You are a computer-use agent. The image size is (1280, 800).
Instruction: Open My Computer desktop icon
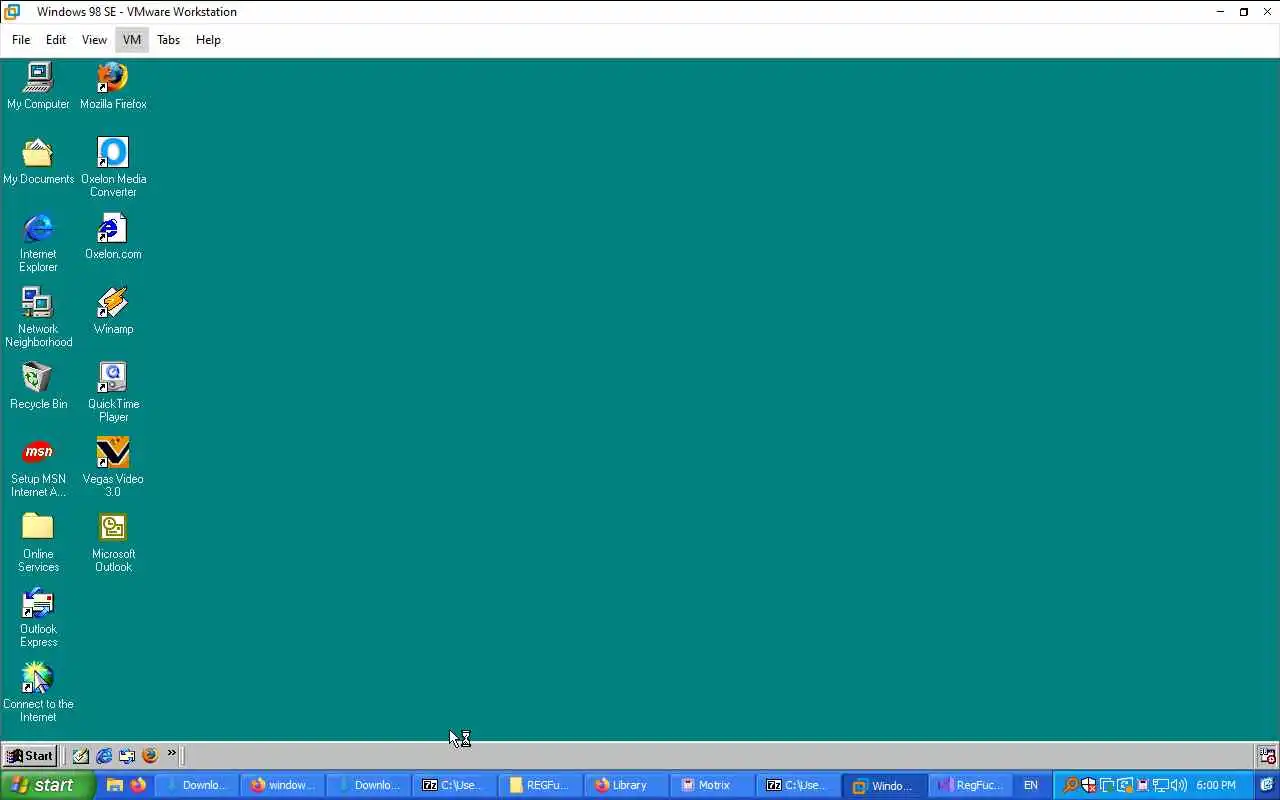pos(38,85)
